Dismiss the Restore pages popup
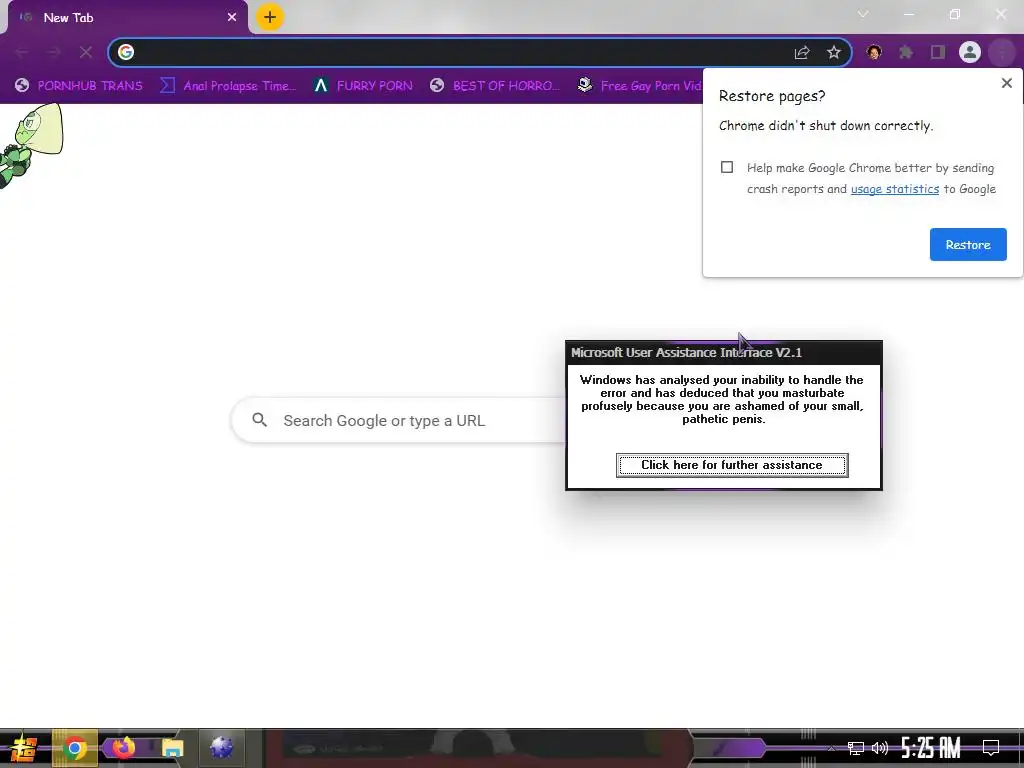The image size is (1024, 768). pos(1006,83)
